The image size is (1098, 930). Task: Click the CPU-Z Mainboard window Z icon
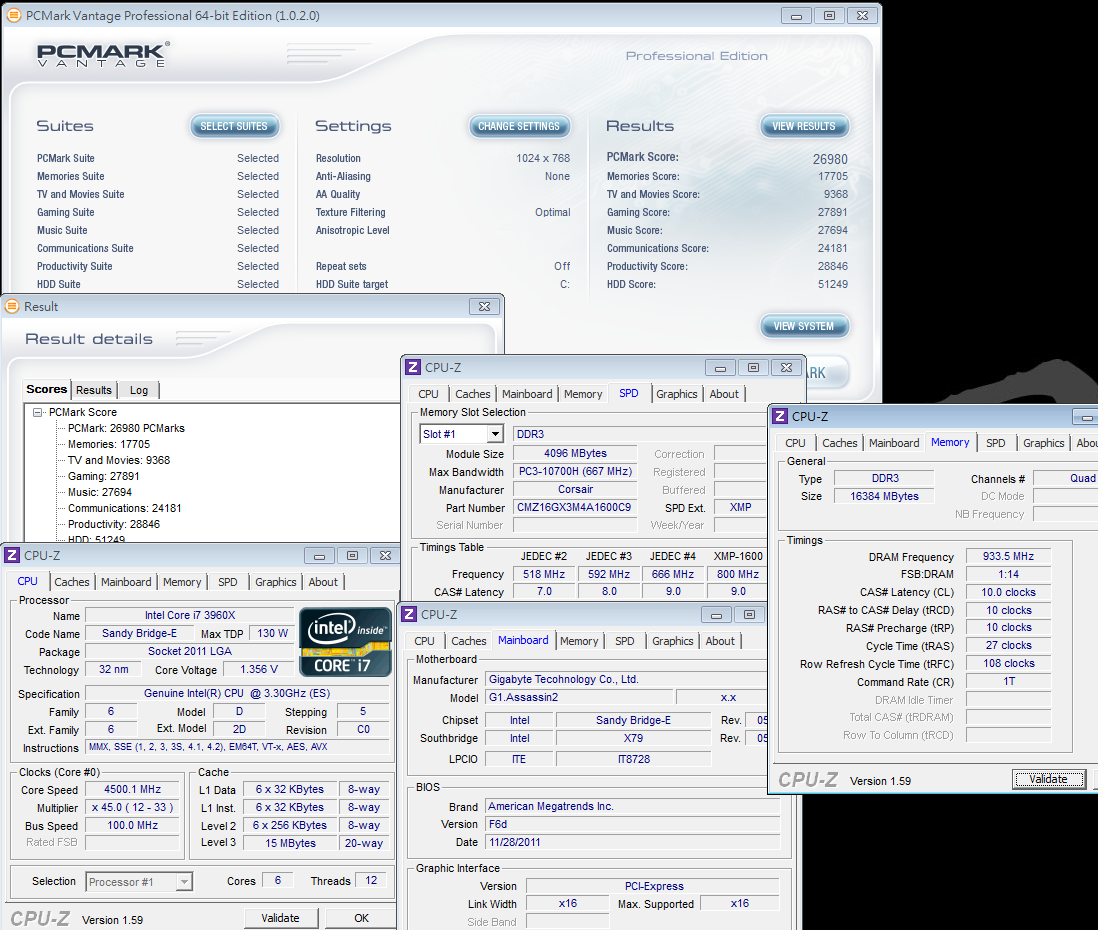[x=410, y=614]
